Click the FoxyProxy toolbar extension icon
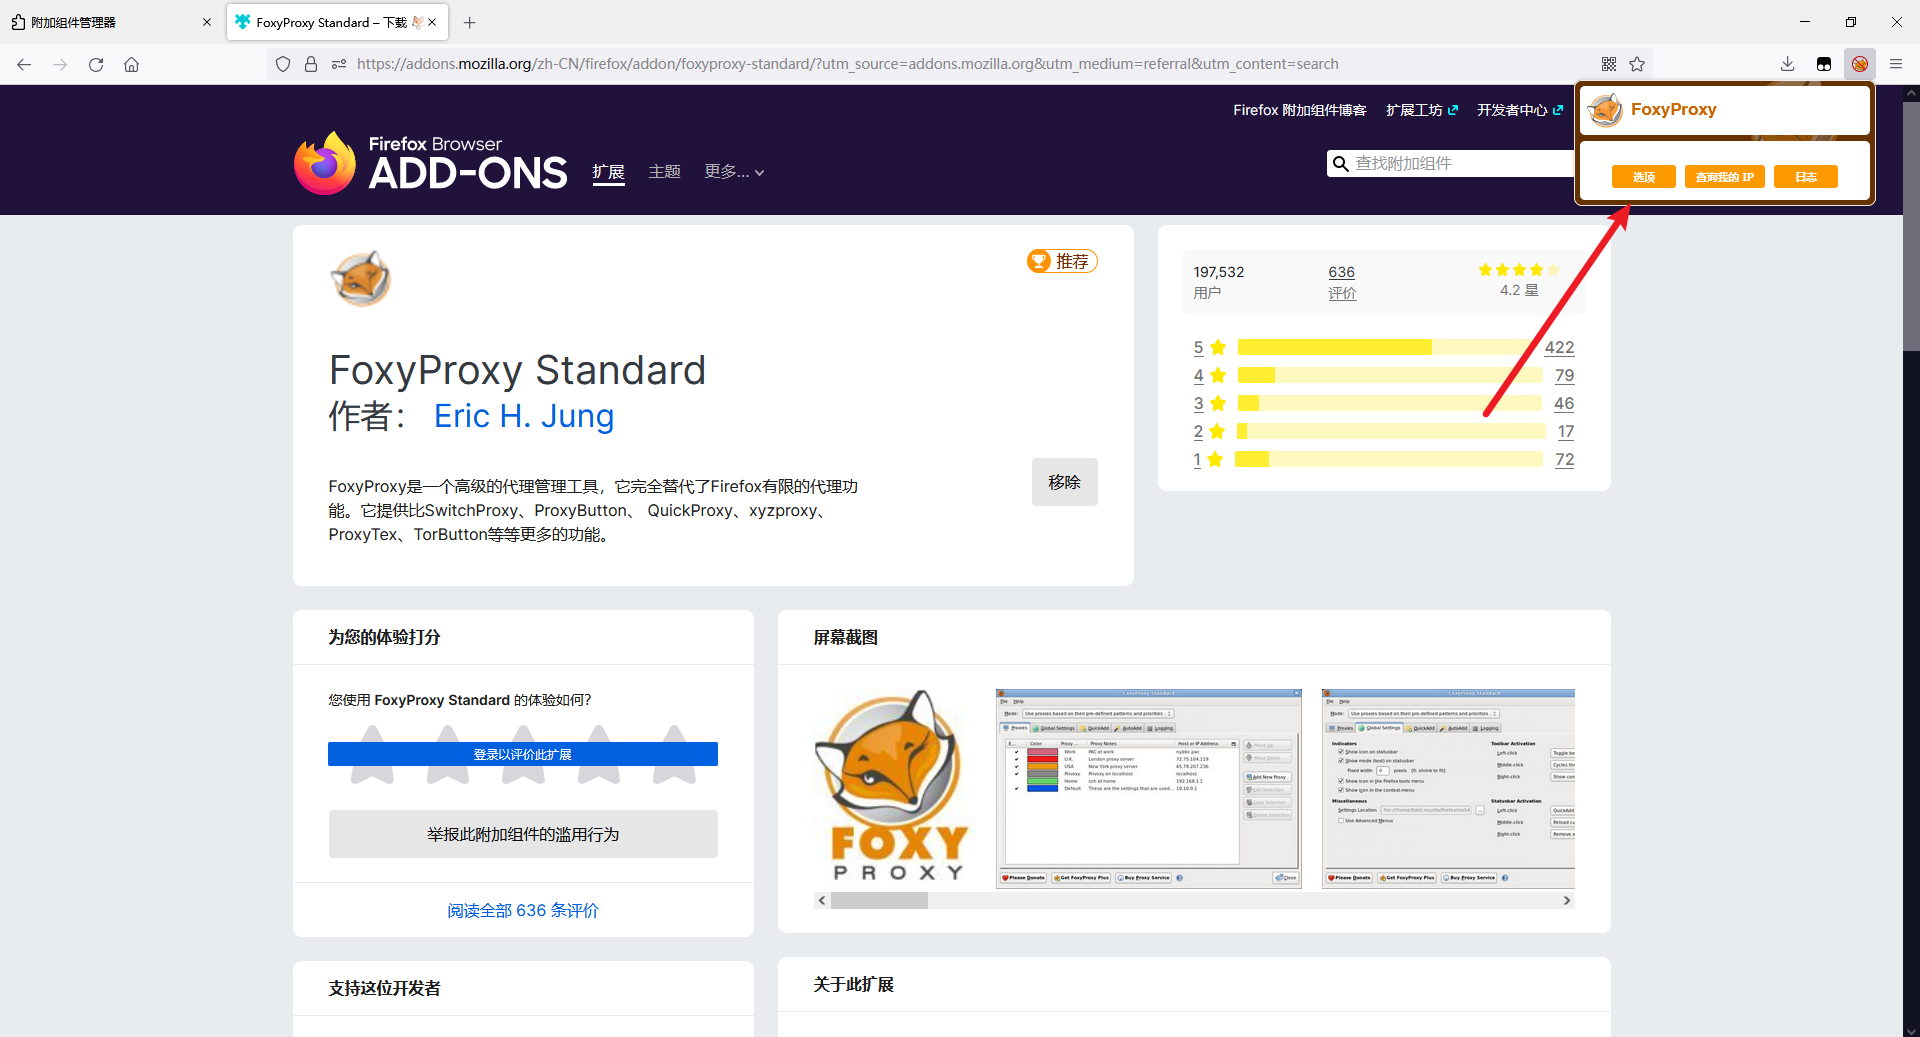 click(x=1859, y=64)
